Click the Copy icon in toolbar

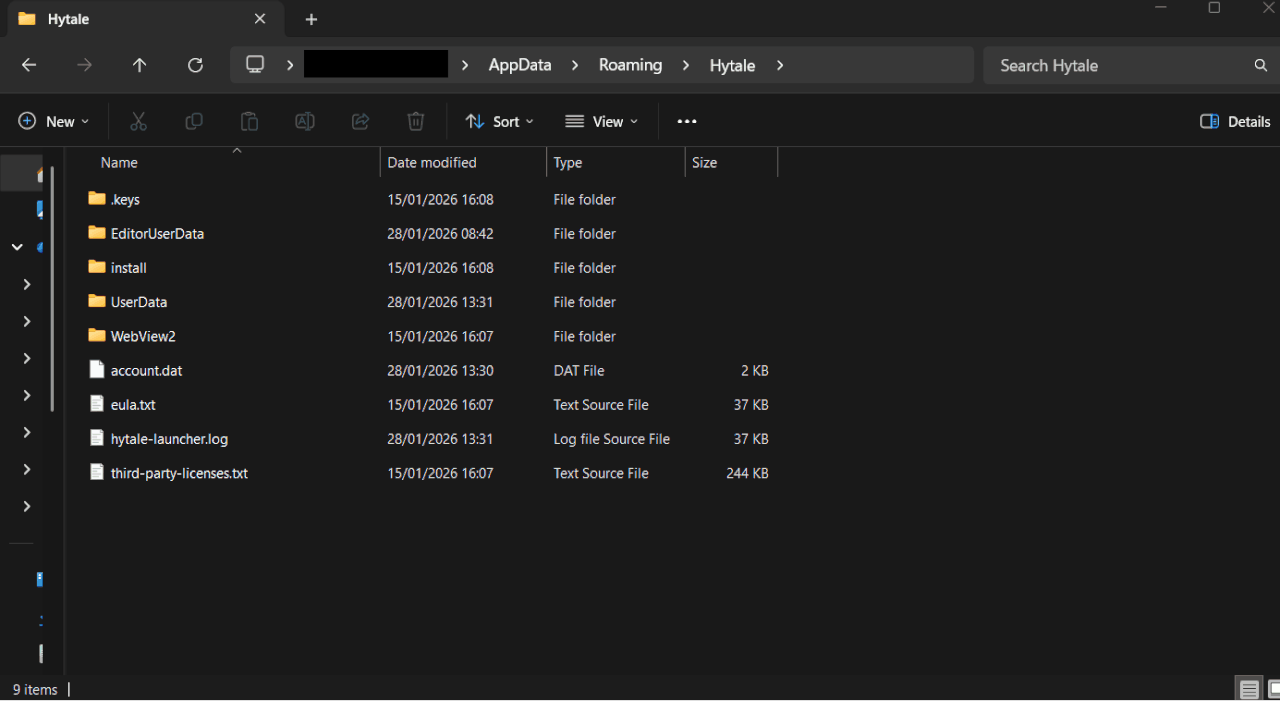(194, 121)
